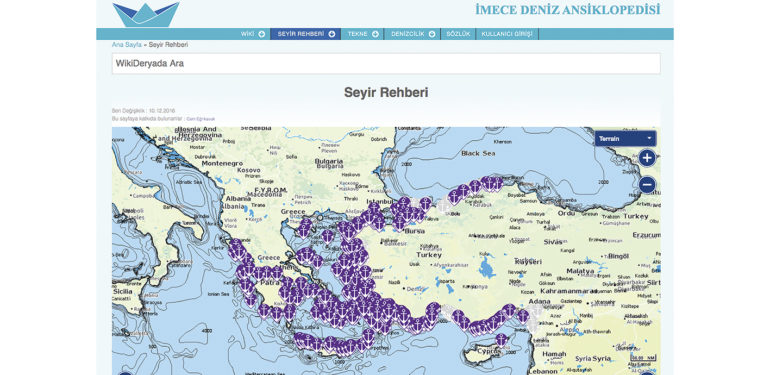Click the rightmost anchor marker on the Black Sea coast

pos(497,183)
